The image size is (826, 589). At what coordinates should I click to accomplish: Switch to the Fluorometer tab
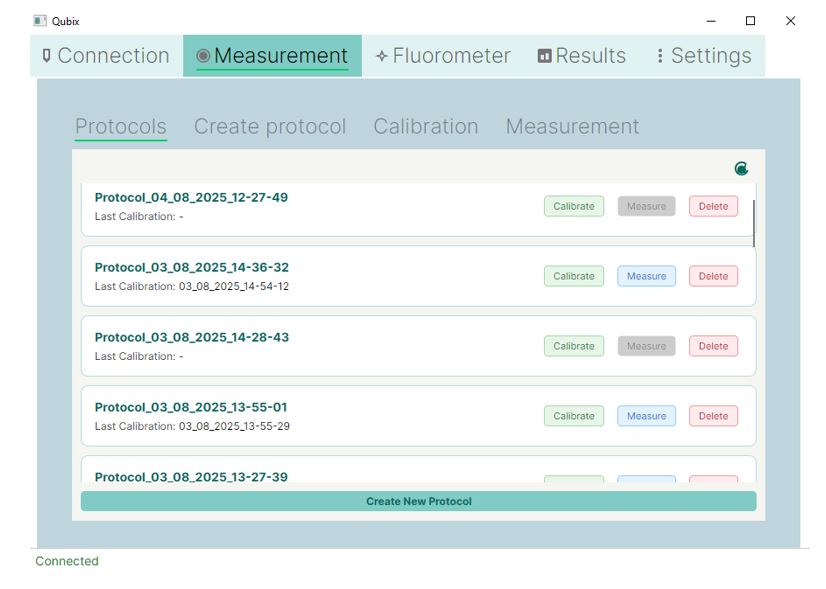(x=443, y=56)
